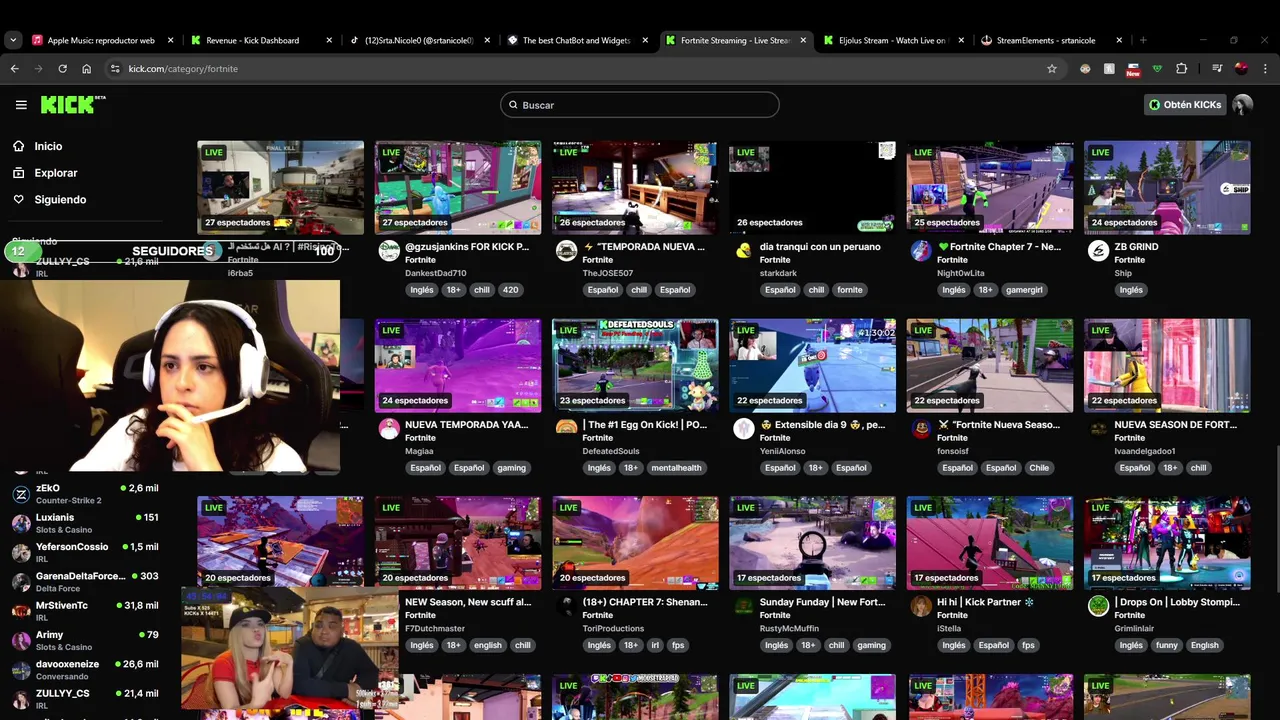Open Luxianis channel in followed list

85,523
